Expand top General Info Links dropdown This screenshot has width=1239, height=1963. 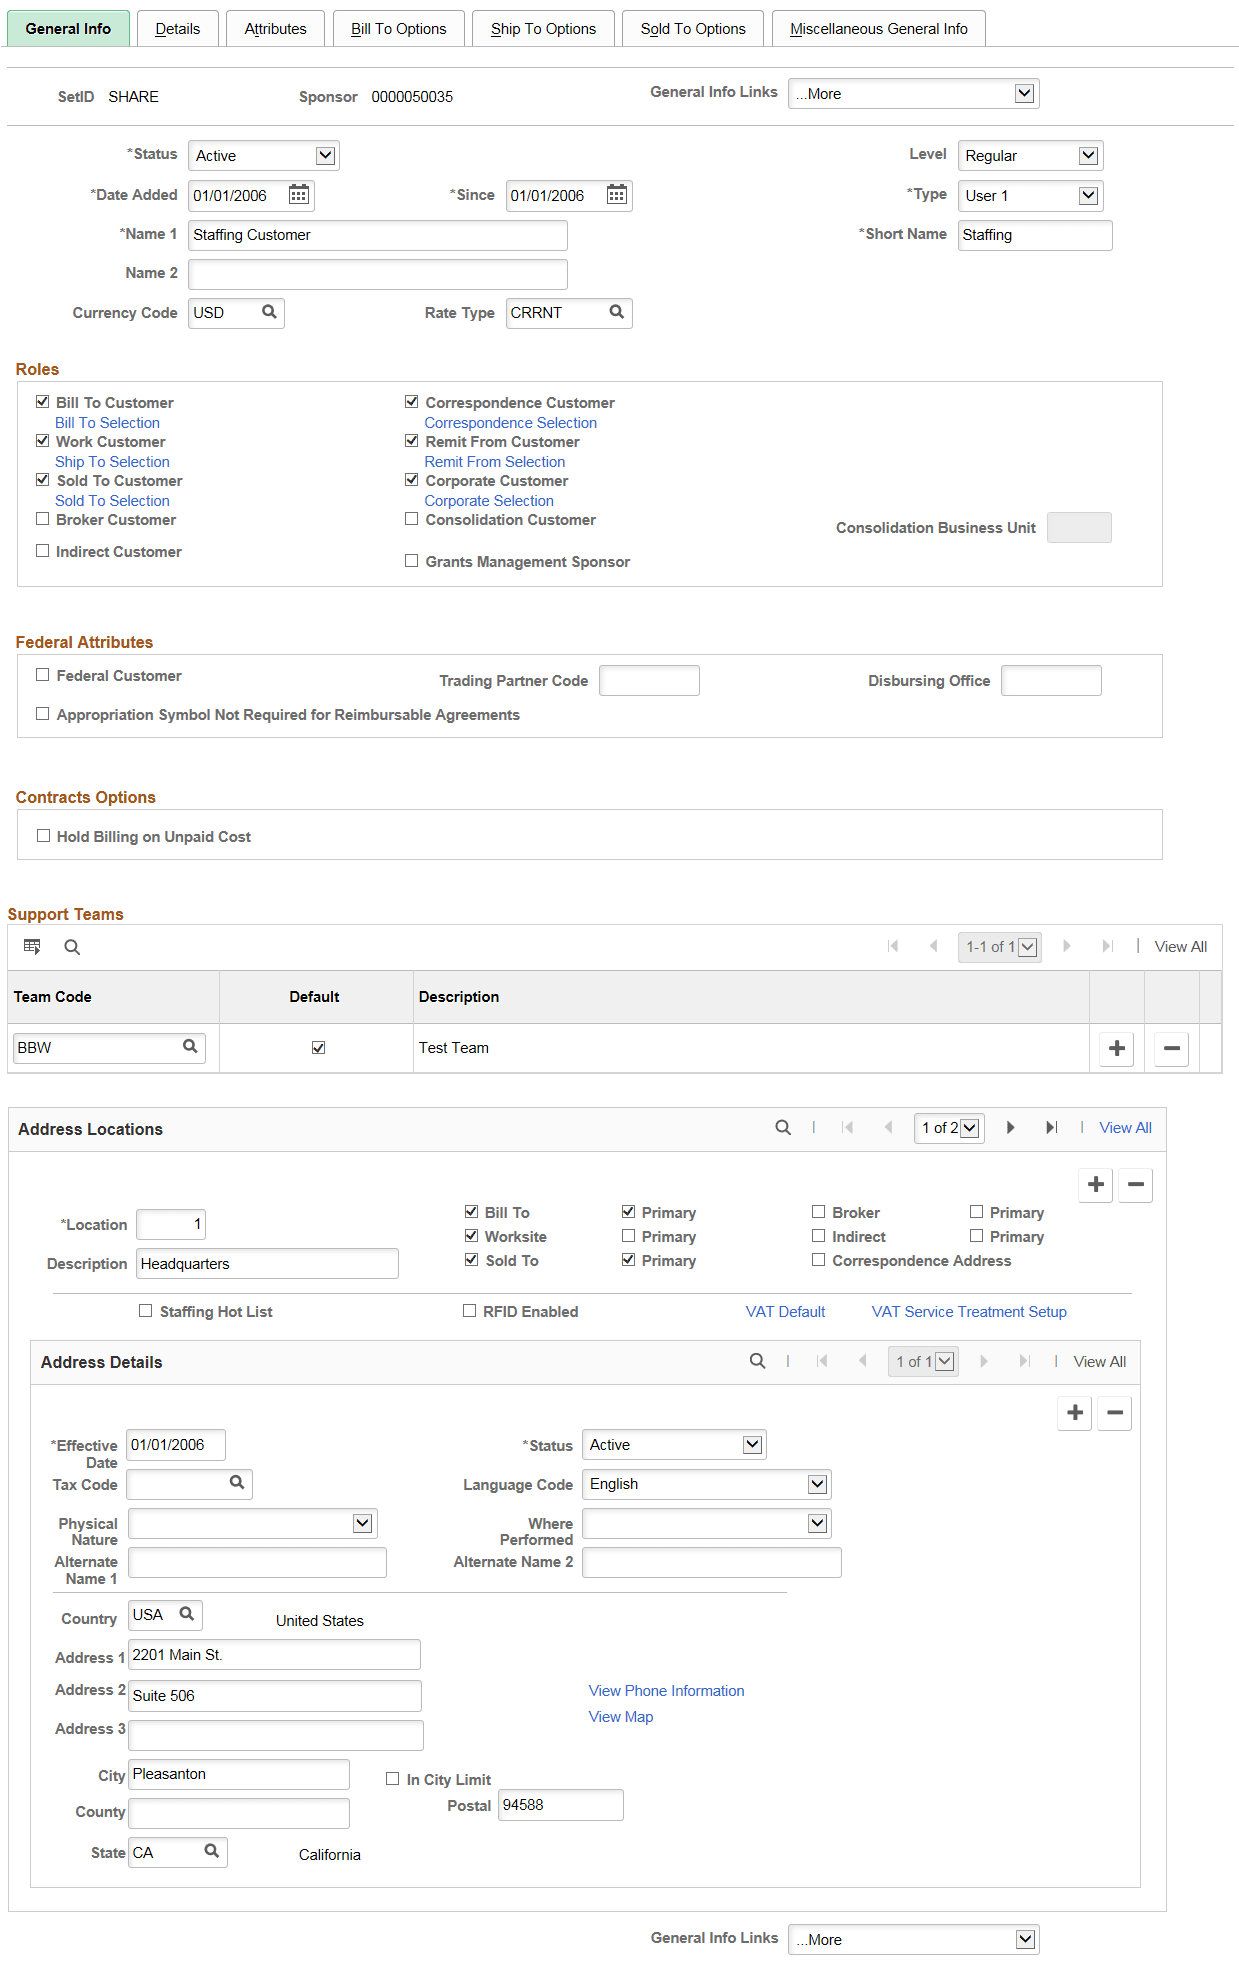[914, 94]
